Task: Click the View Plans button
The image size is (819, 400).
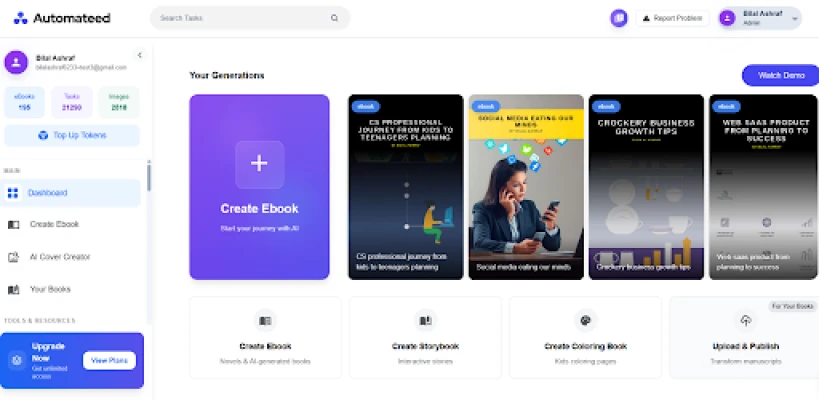Action: pos(109,360)
